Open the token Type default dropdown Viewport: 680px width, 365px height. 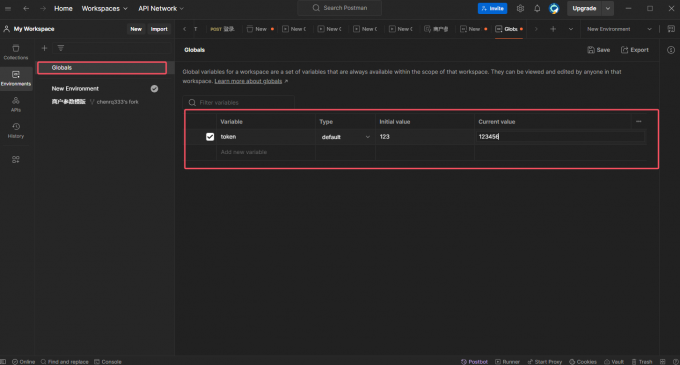click(345, 137)
